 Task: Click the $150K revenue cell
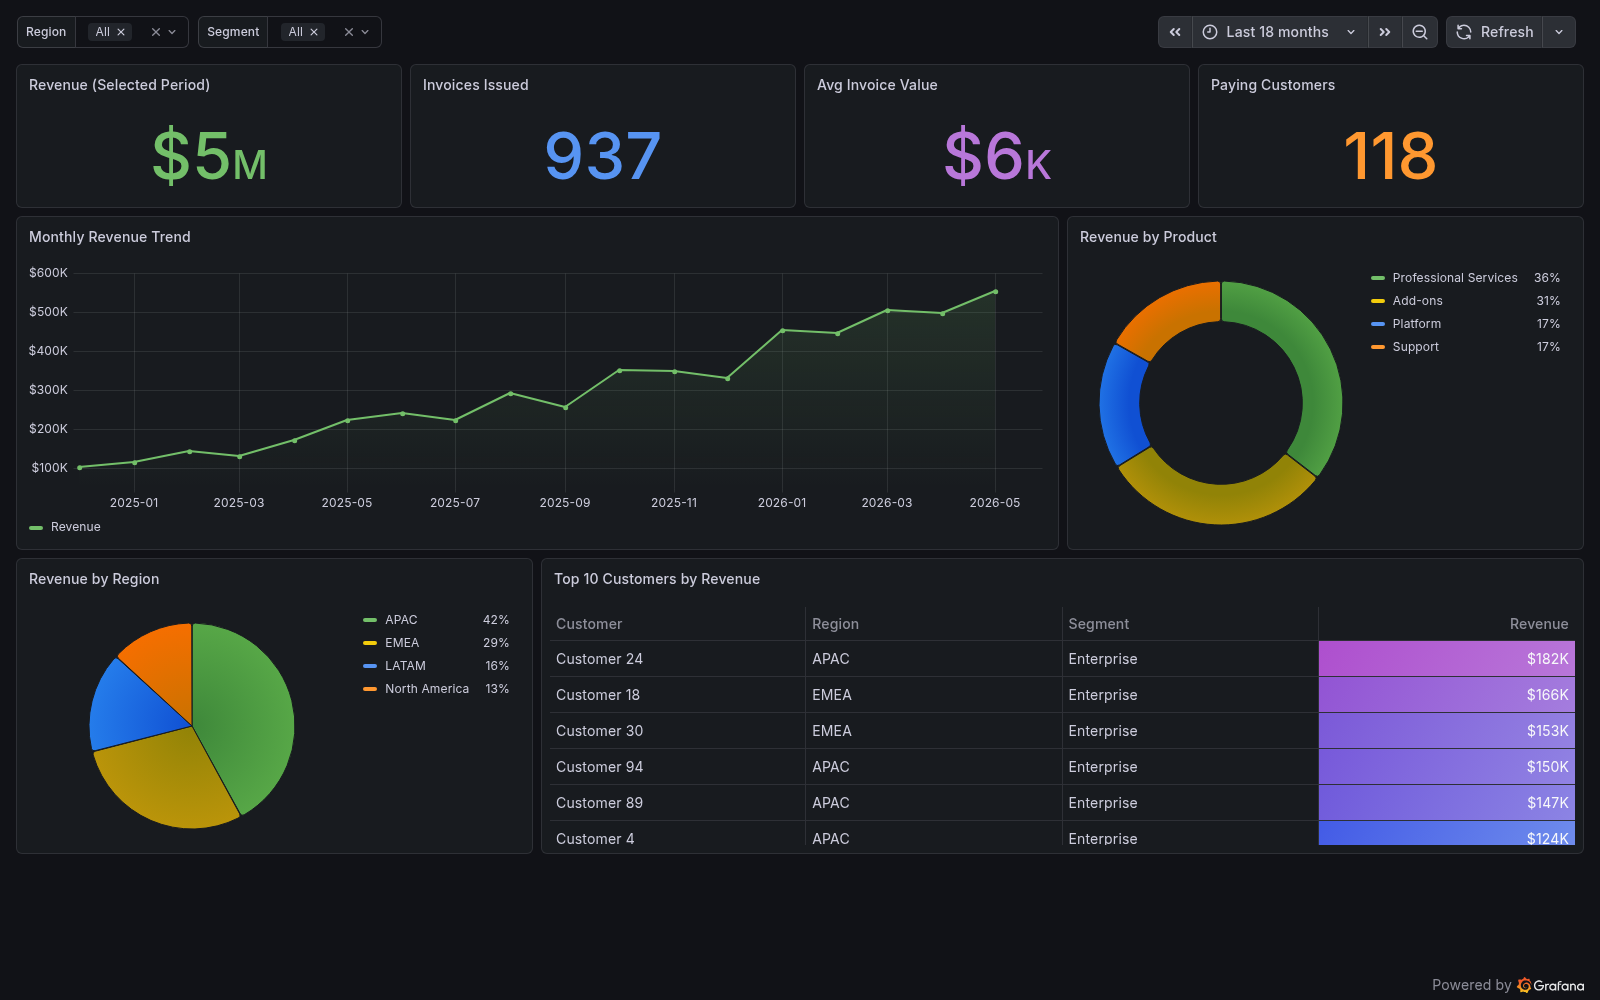click(x=1447, y=767)
